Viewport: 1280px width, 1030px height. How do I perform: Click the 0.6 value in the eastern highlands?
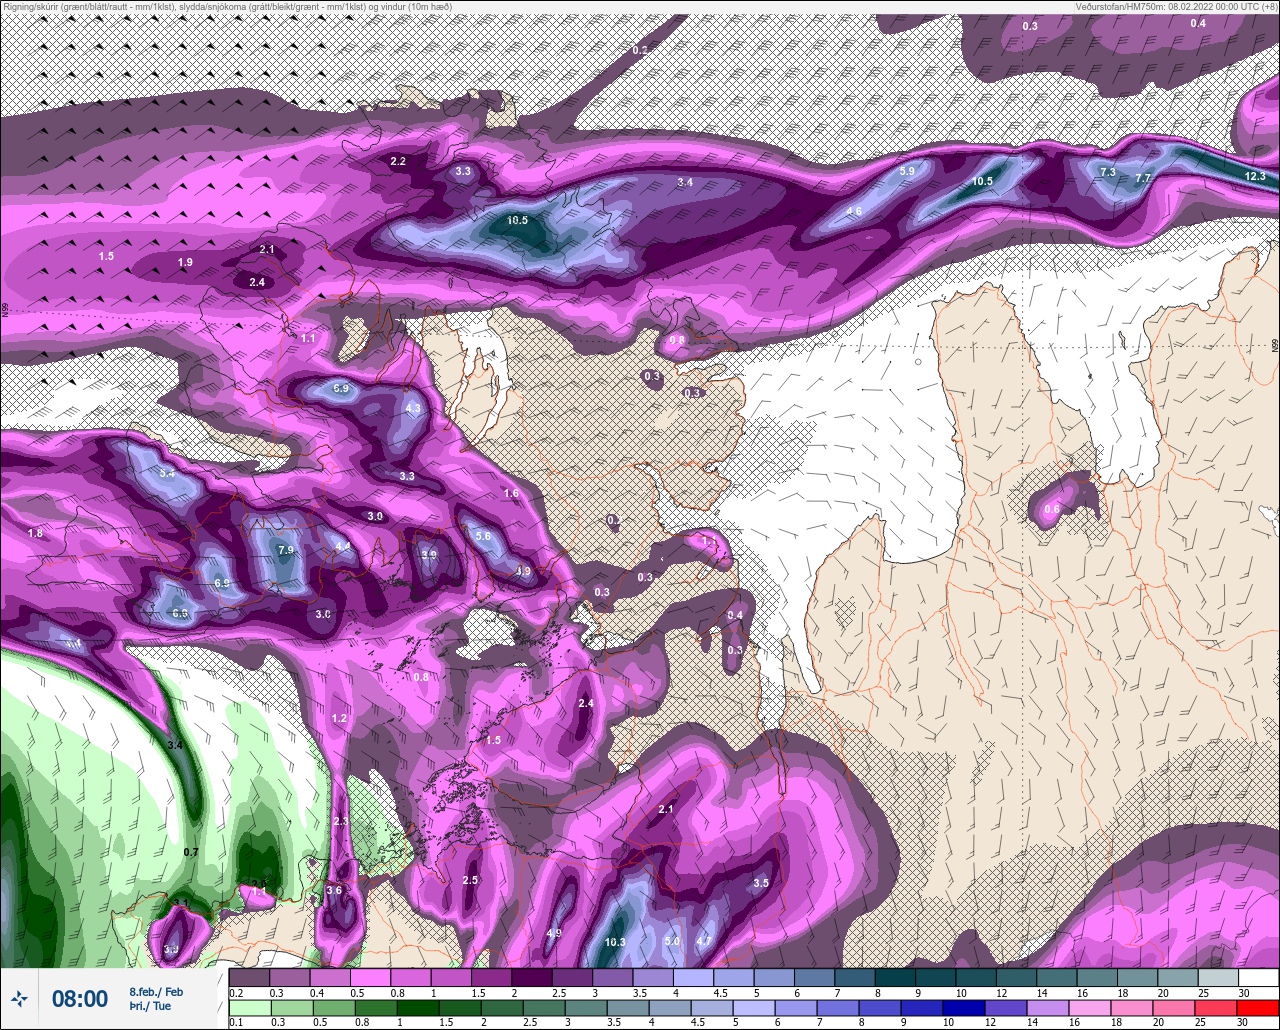[x=1051, y=509]
